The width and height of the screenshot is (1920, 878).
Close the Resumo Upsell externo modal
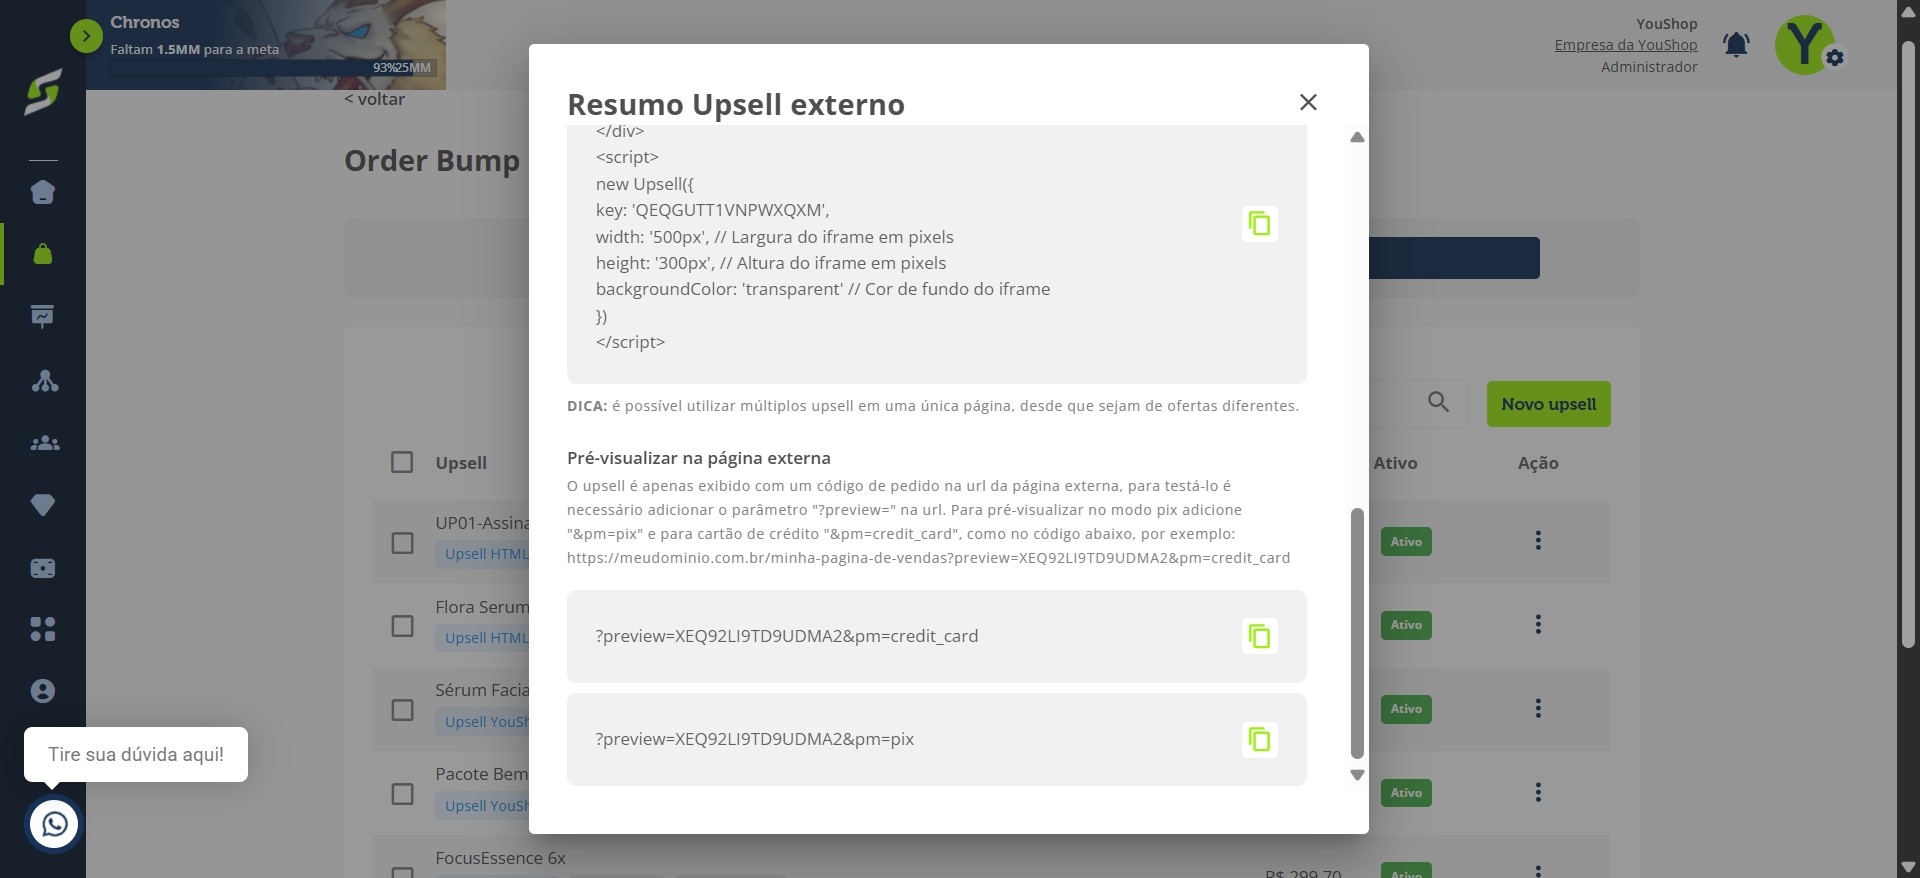pos(1307,102)
